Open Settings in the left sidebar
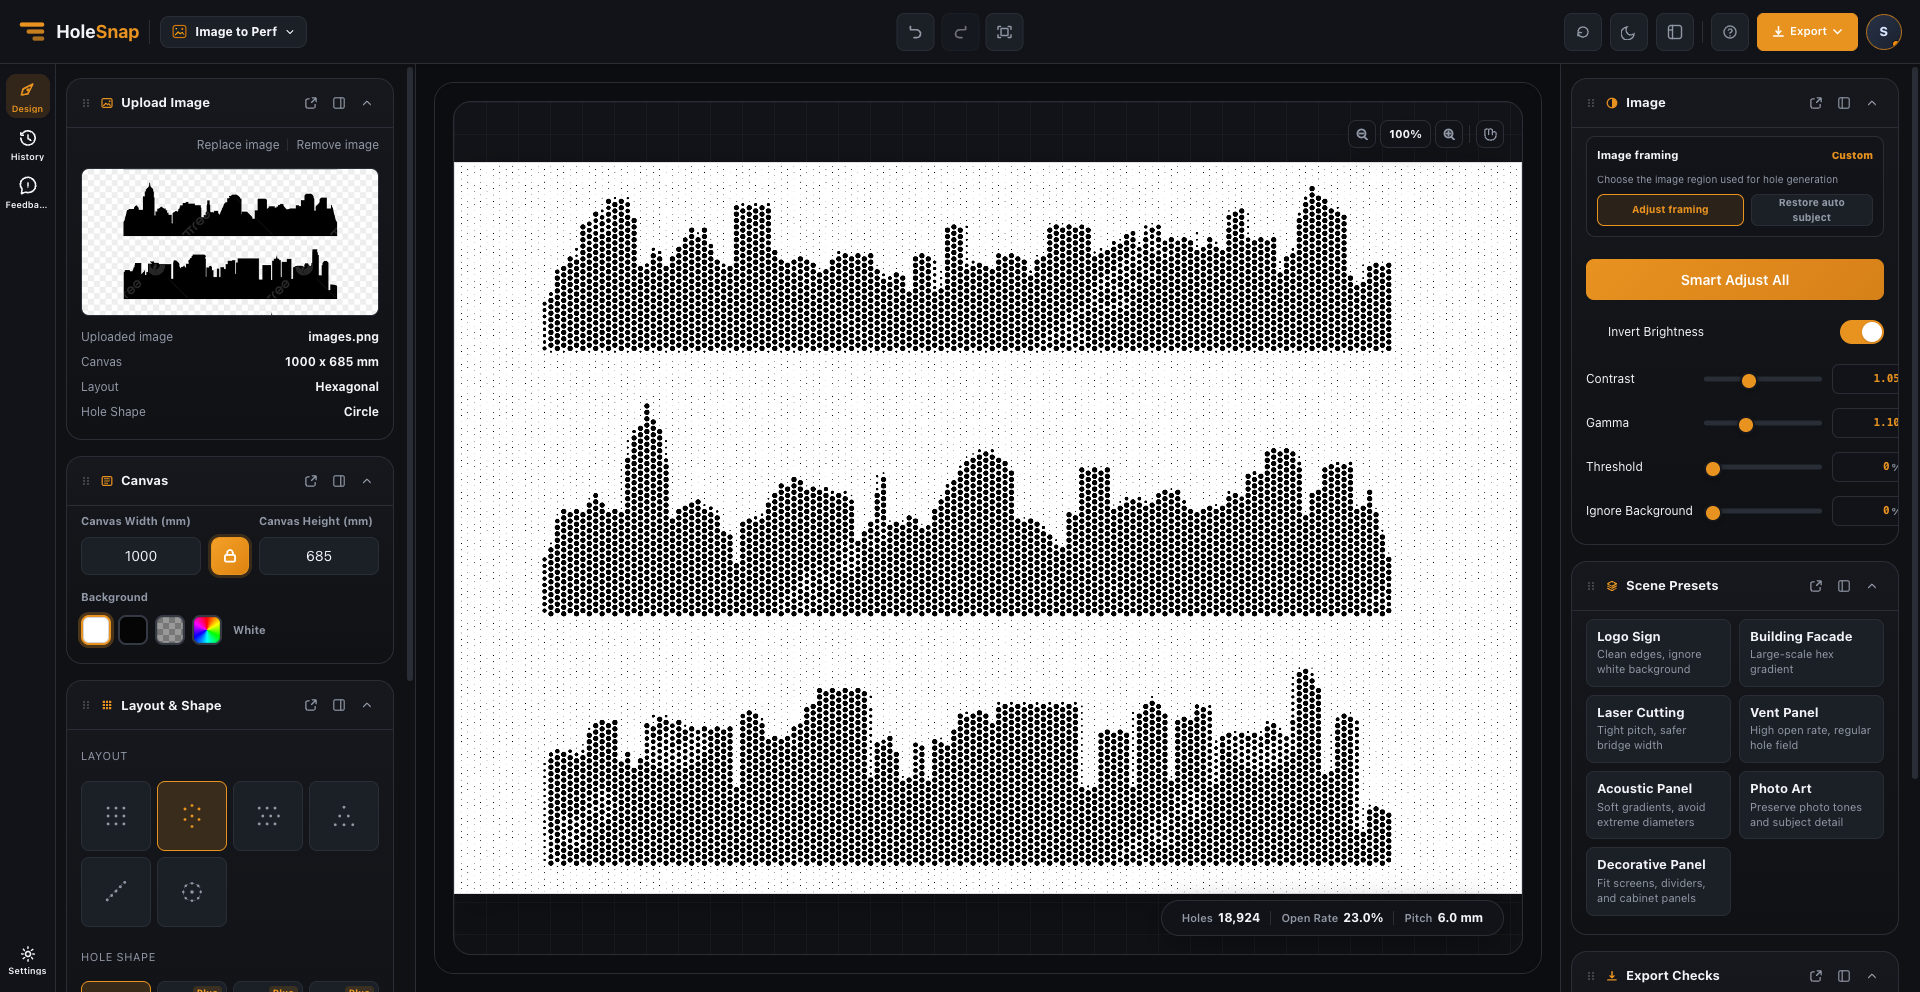The height and width of the screenshot is (992, 1920). click(27, 961)
